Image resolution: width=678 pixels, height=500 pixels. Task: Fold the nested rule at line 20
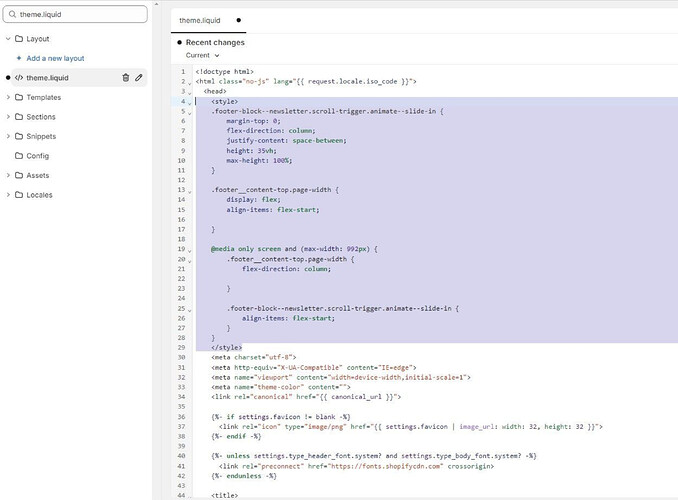(189, 260)
